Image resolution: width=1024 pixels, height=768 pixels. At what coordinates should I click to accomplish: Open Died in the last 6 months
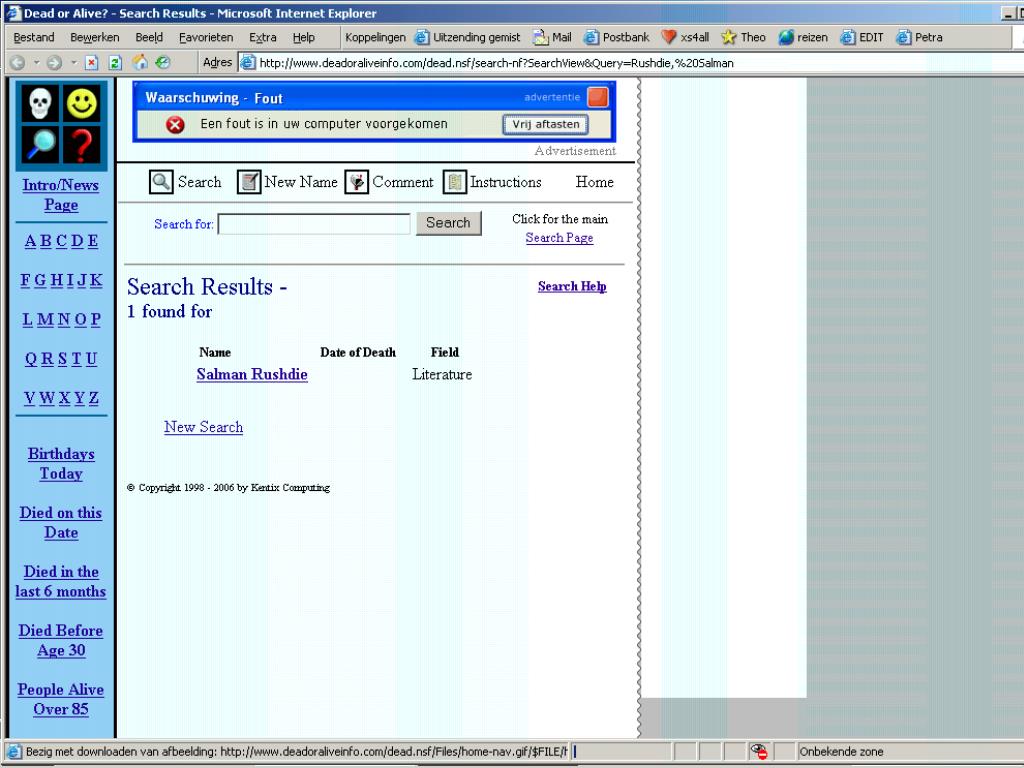click(61, 581)
